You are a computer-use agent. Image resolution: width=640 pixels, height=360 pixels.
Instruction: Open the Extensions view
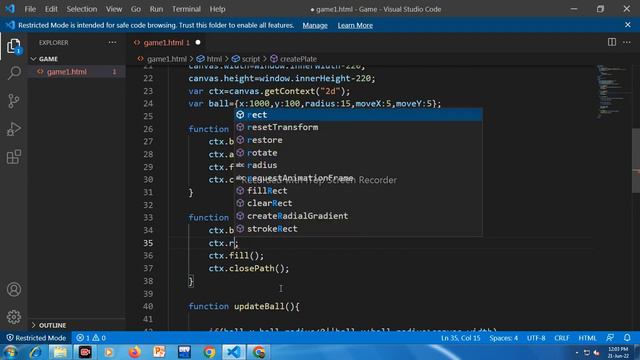[14, 157]
